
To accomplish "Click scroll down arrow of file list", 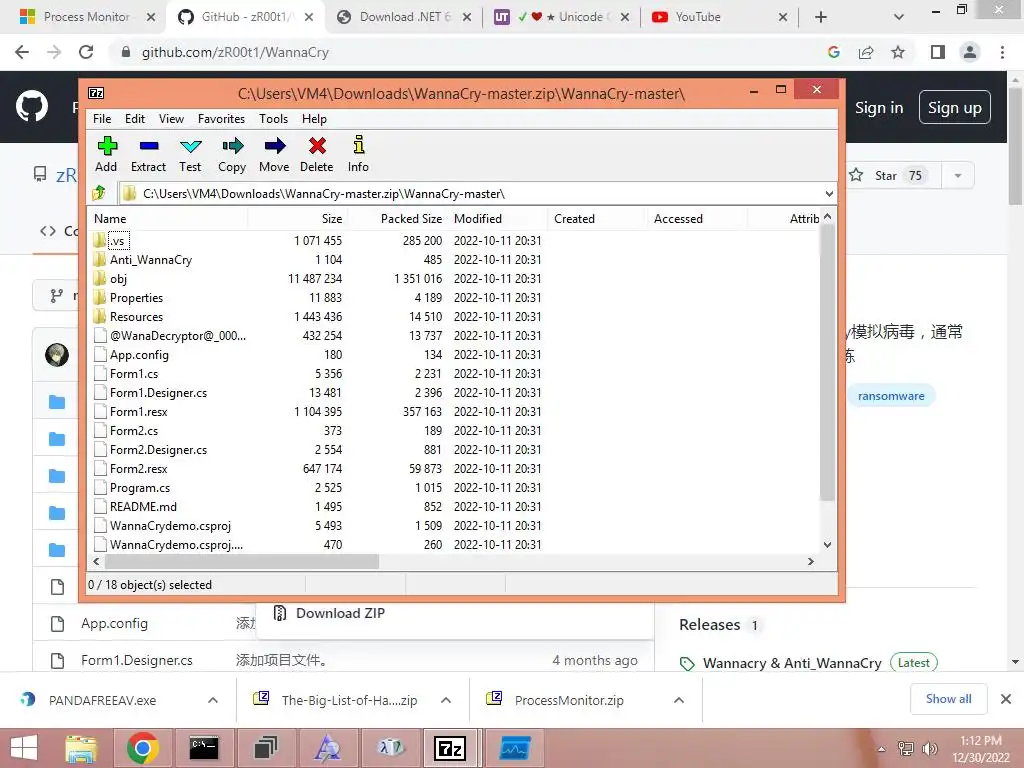I will pyautogui.click(x=827, y=545).
